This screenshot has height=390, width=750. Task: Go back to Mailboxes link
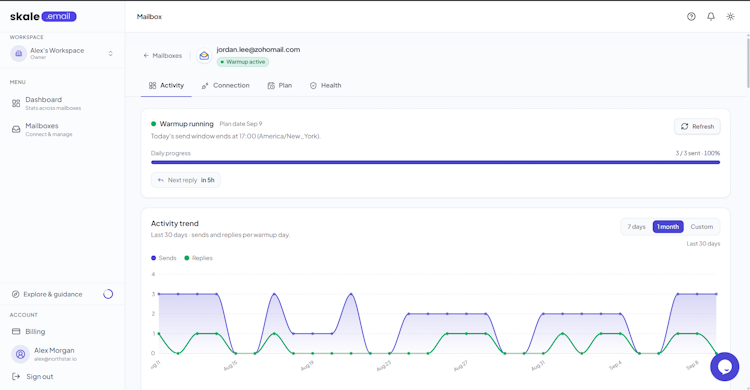[163, 56]
